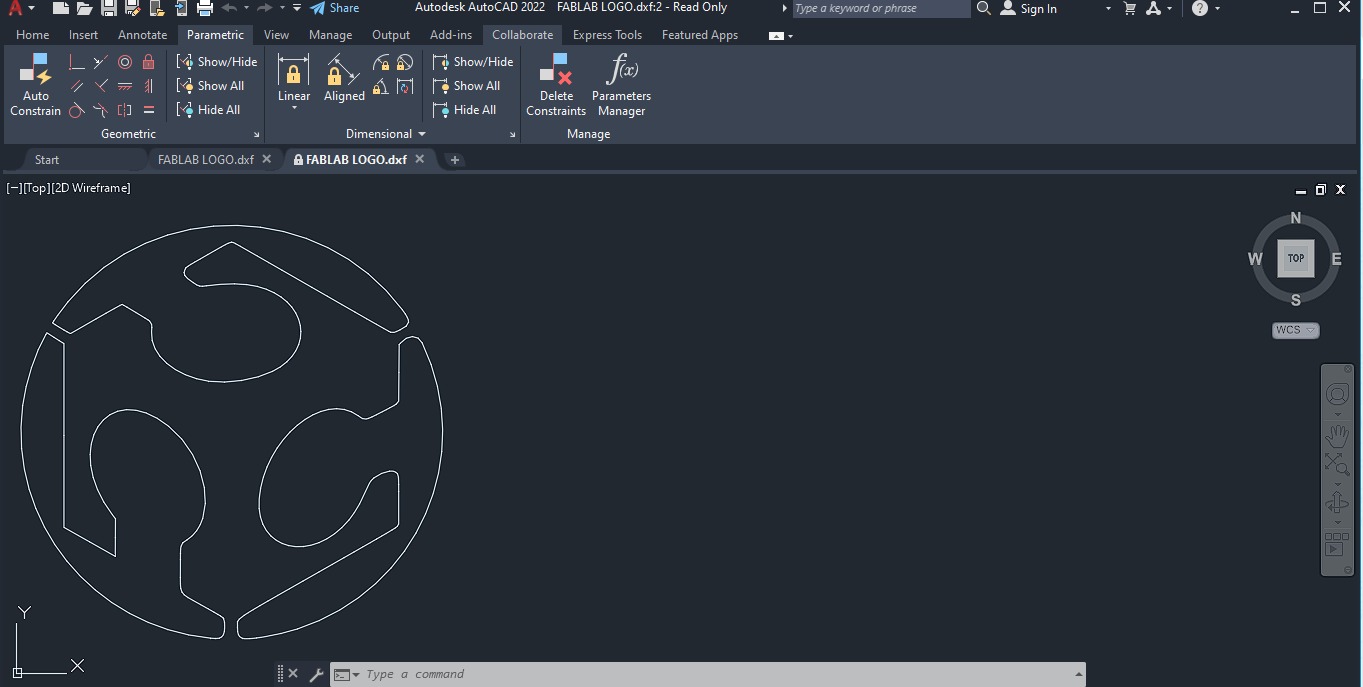Click the Delete Constraints tool
Screen dimensions: 1363x687
[x=556, y=85]
